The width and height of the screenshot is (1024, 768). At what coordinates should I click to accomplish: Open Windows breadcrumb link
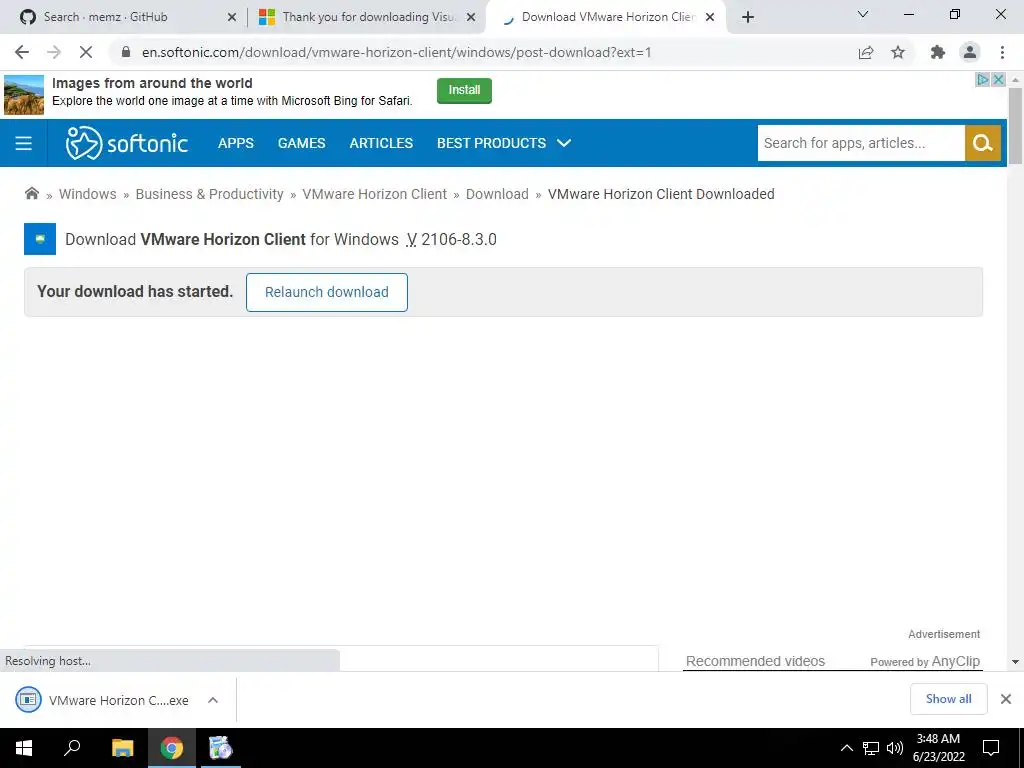click(x=88, y=194)
